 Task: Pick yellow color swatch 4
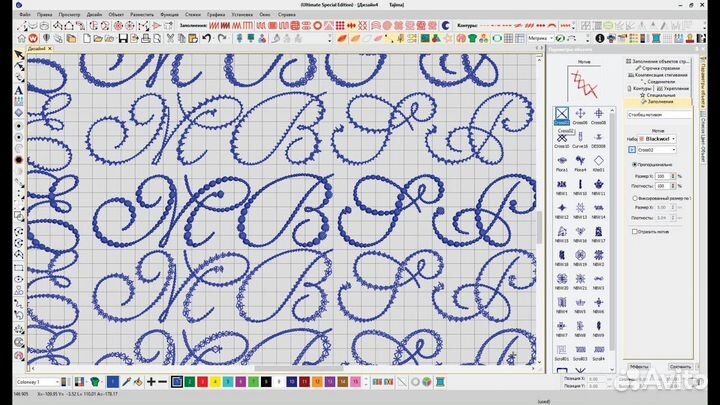215,382
